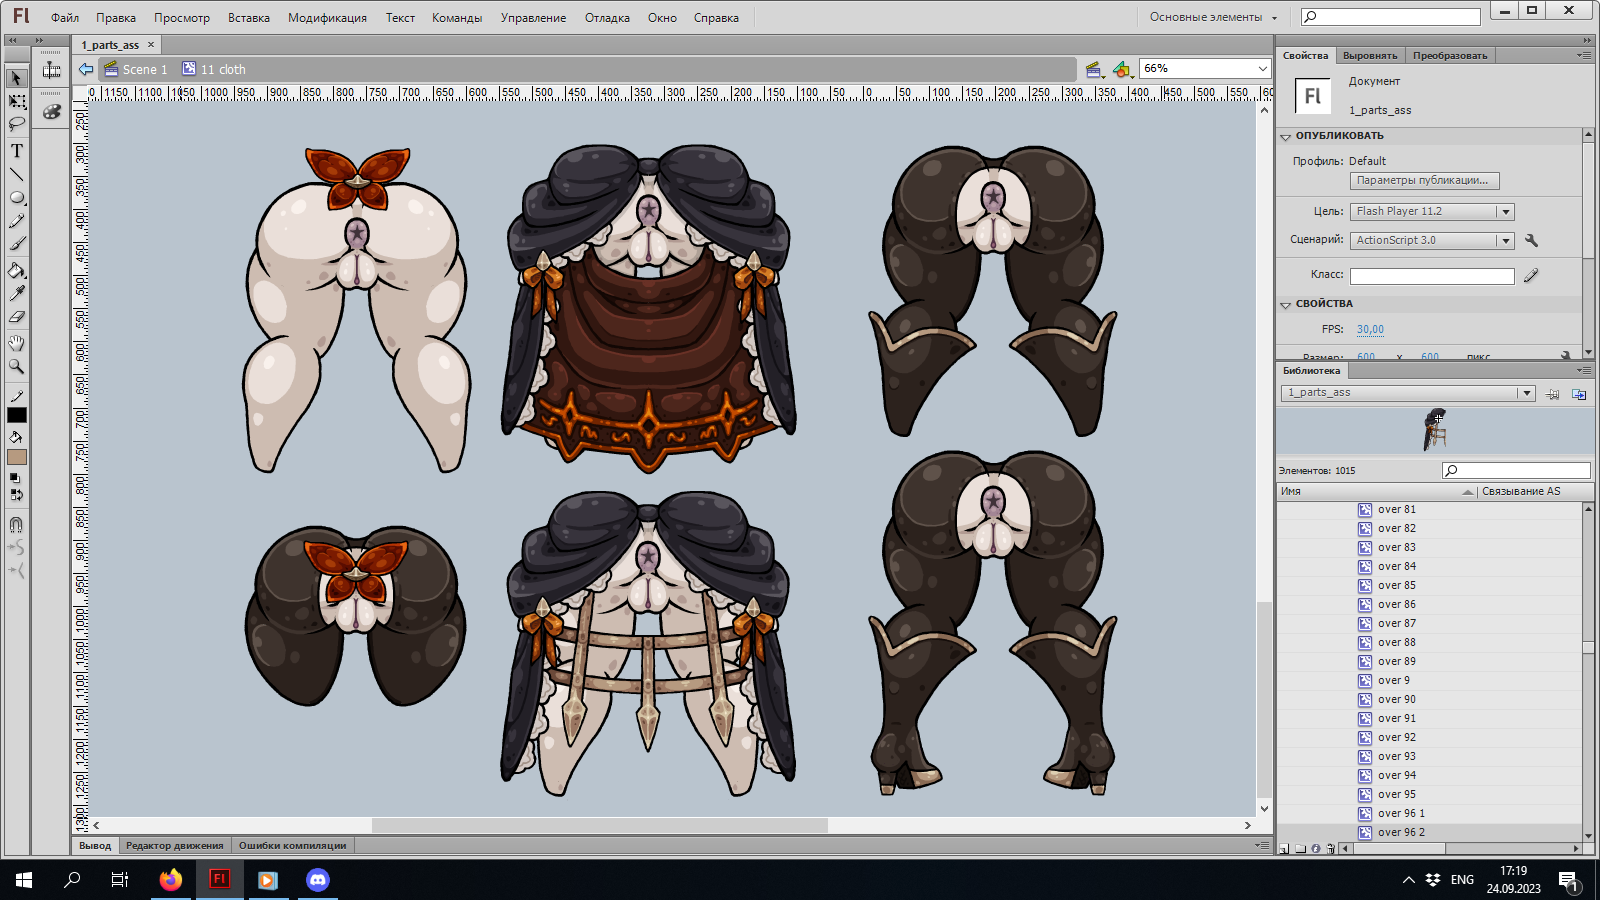Viewport: 1600px width, 900px height.
Task: Click the ActionScript settings wrench icon
Action: pos(1531,240)
